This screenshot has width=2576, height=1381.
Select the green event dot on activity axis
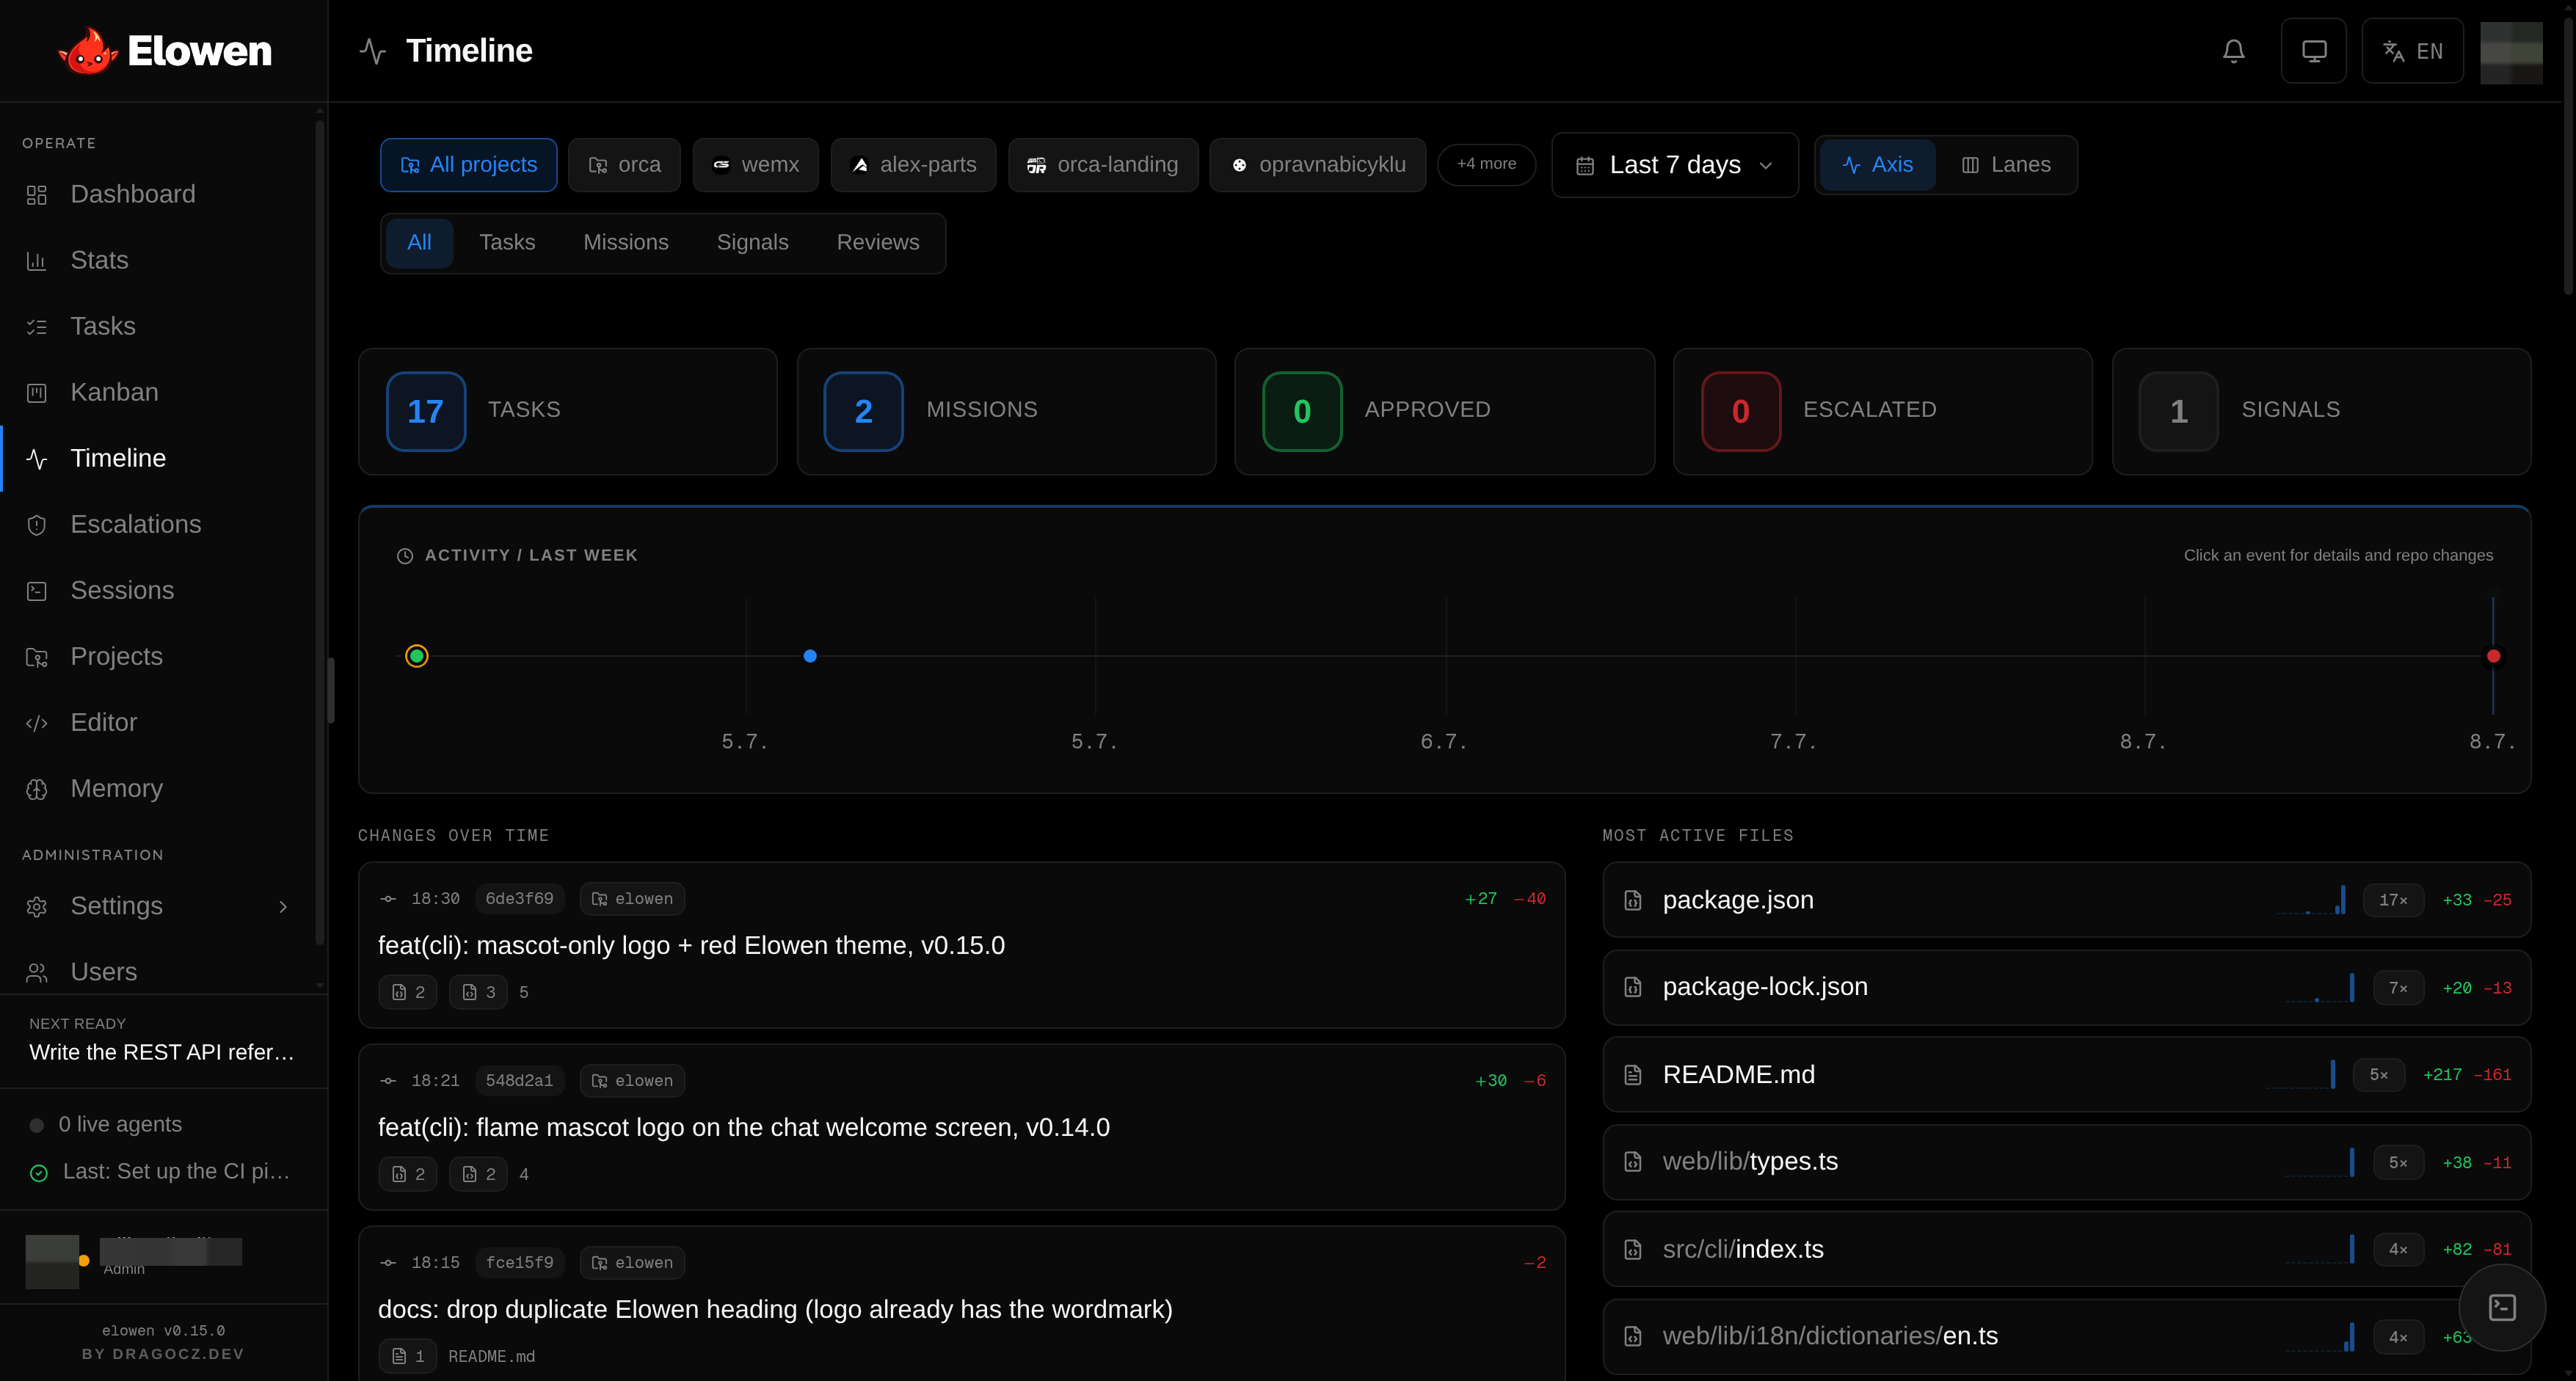[x=417, y=656]
